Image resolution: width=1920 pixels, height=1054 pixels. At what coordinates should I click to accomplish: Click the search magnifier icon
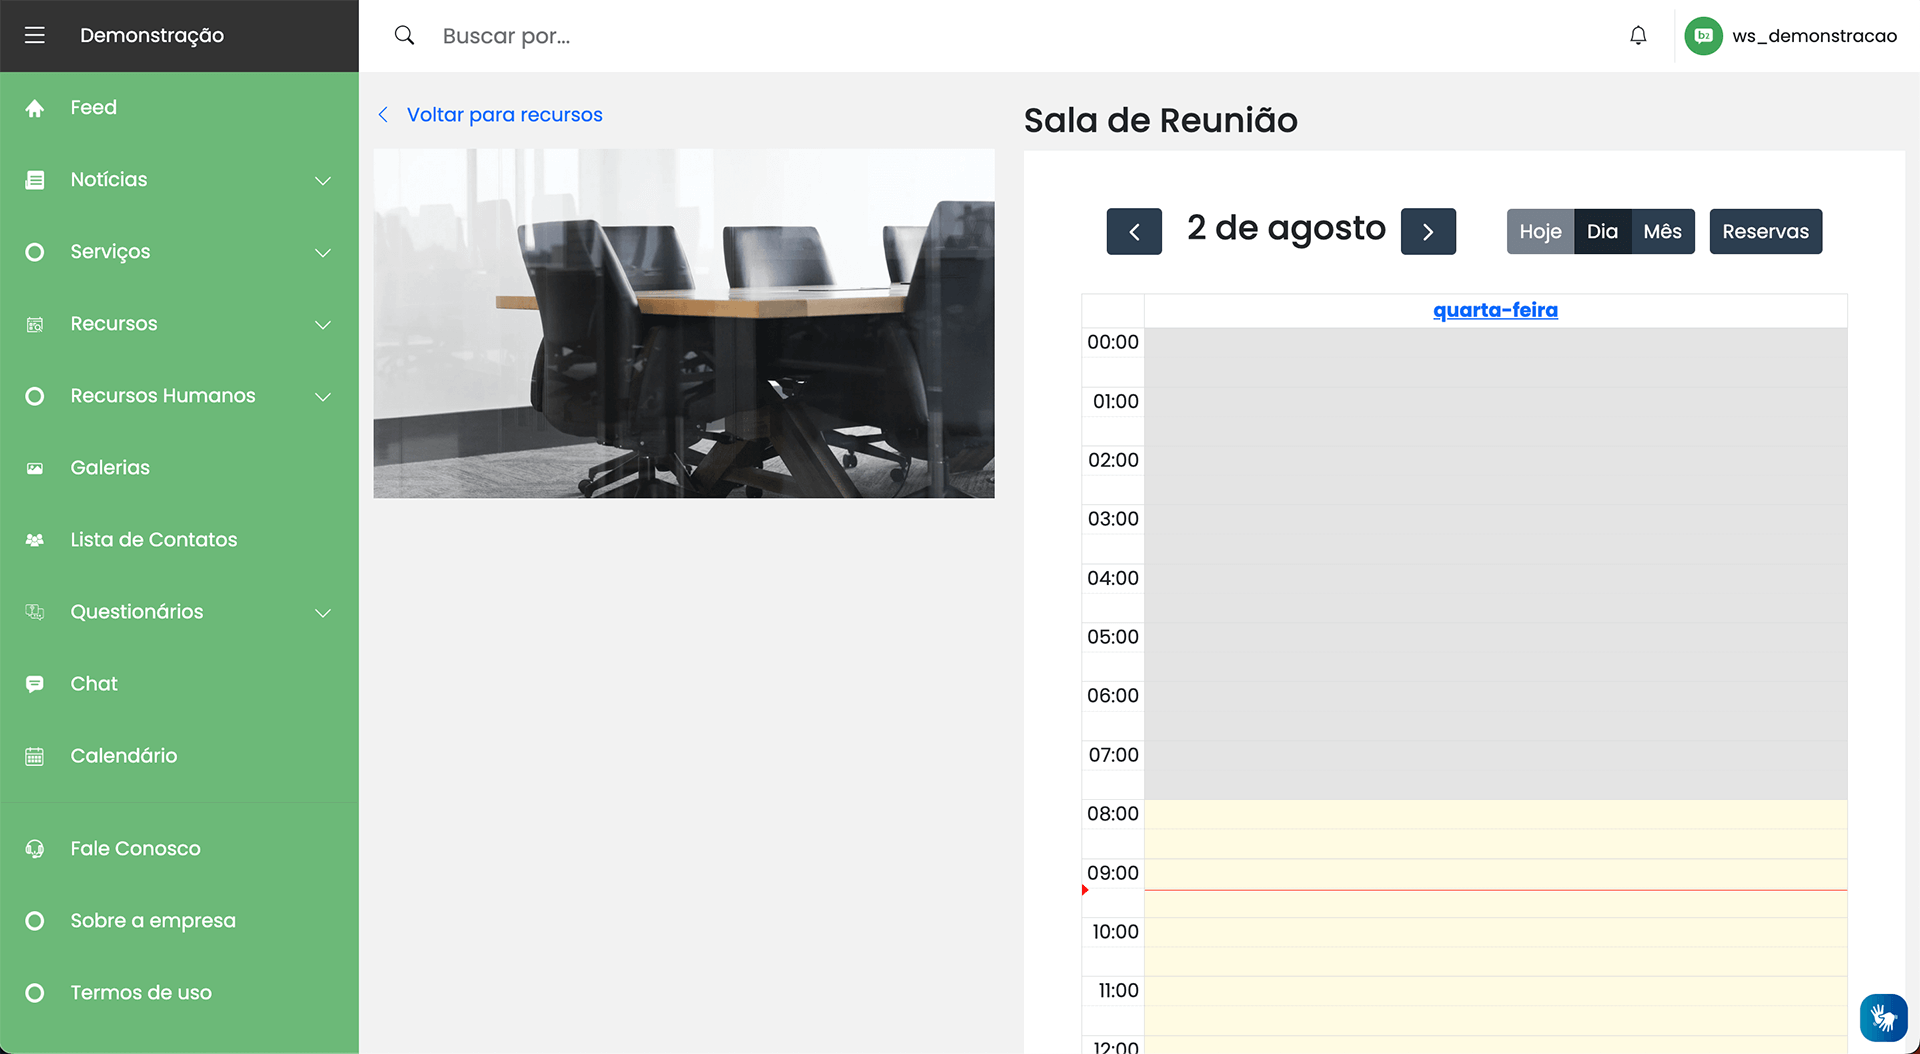(404, 35)
